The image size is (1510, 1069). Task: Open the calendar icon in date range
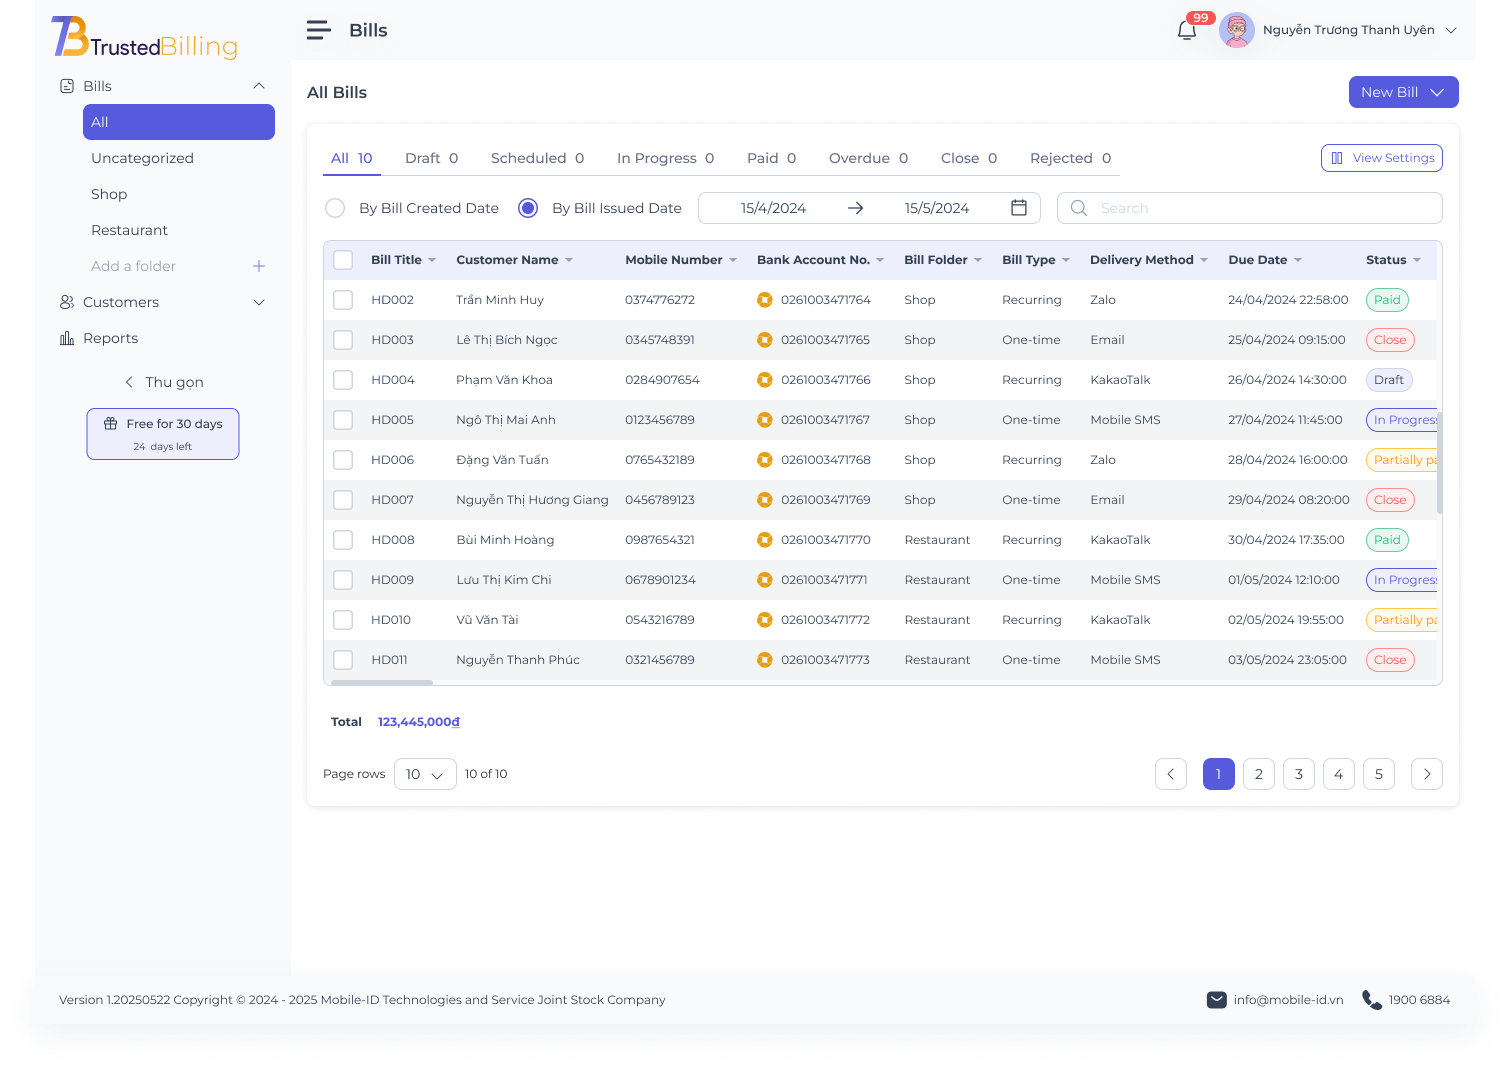tap(1019, 208)
